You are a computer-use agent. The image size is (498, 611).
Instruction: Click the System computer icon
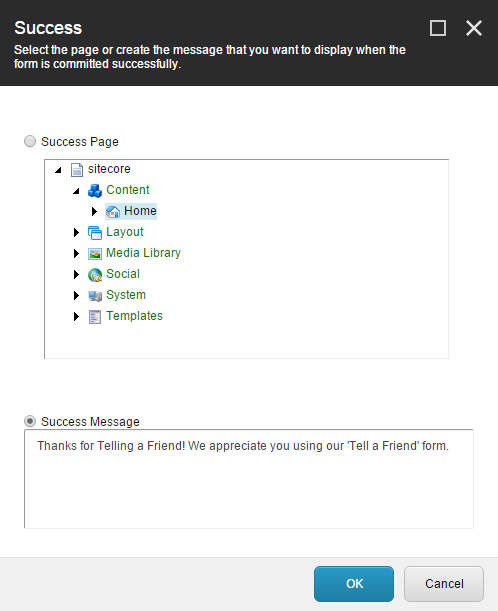95,296
